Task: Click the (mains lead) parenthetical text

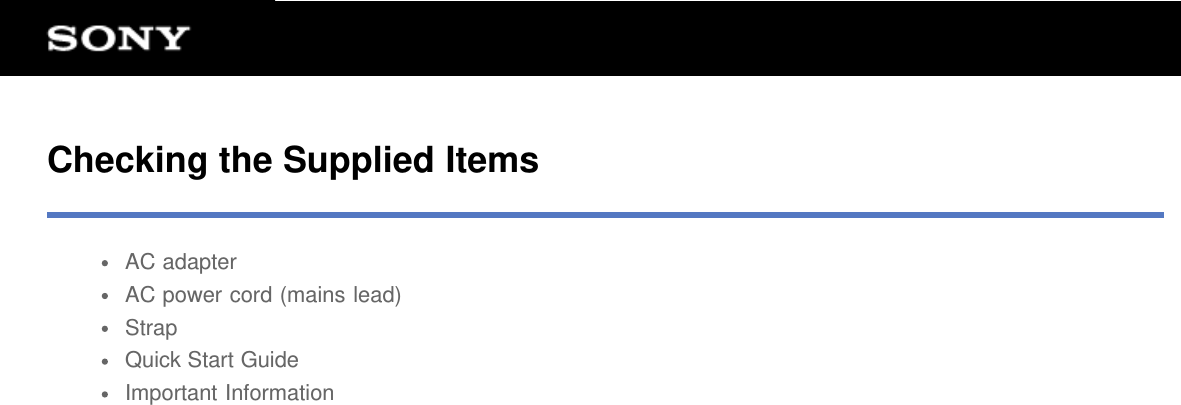Action: coord(341,295)
